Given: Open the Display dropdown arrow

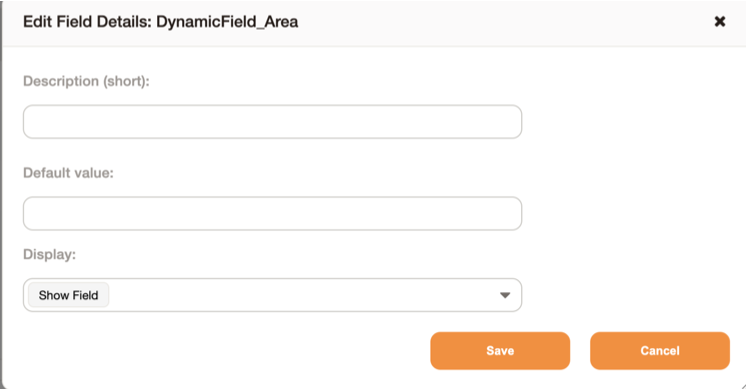Looking at the screenshot, I should point(505,295).
